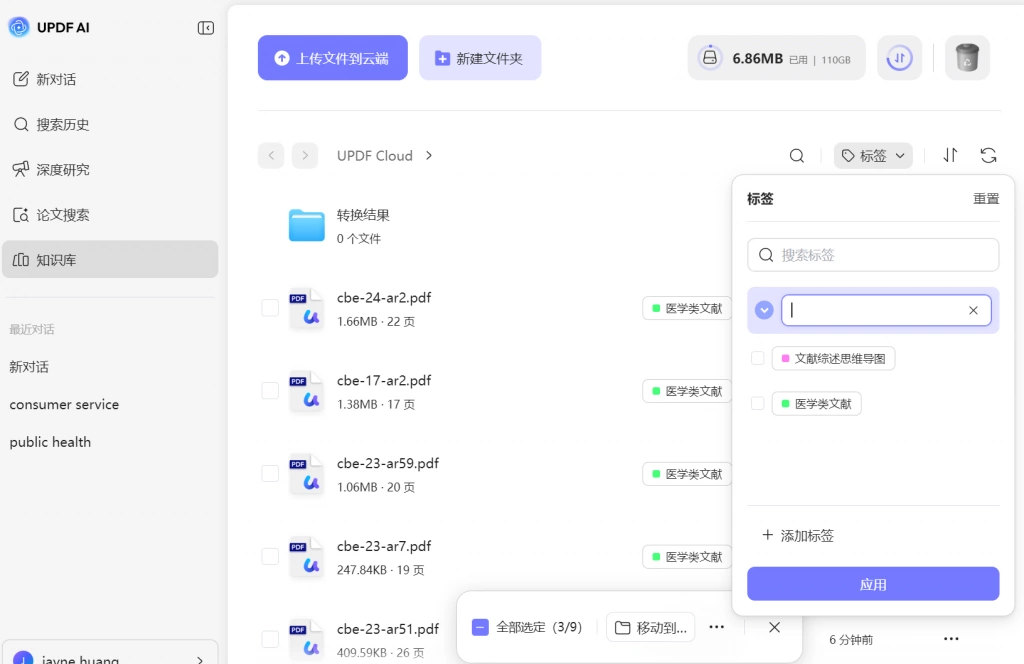Focus the 搜索标签 search field
Viewport: 1024px width, 664px height.
[x=872, y=255]
